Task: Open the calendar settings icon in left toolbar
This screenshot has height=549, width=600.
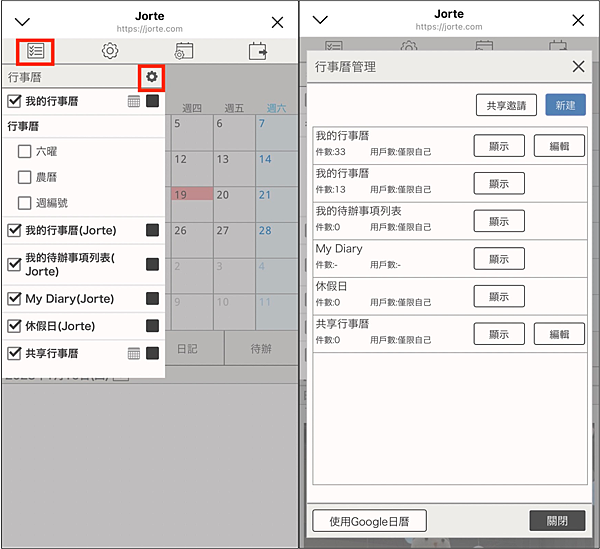Action: click(x=184, y=51)
